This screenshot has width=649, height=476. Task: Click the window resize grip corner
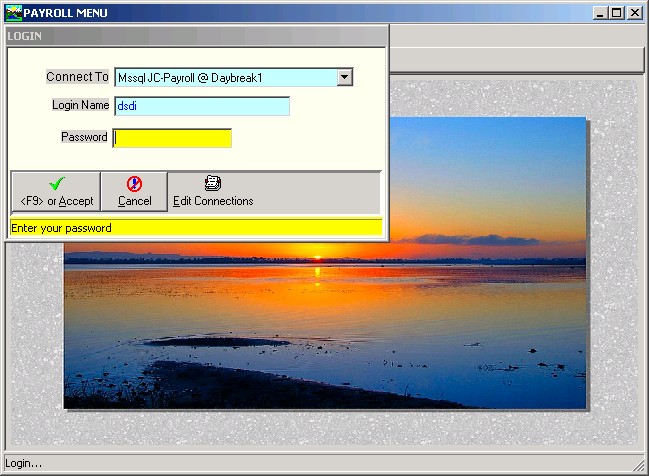tap(639, 465)
